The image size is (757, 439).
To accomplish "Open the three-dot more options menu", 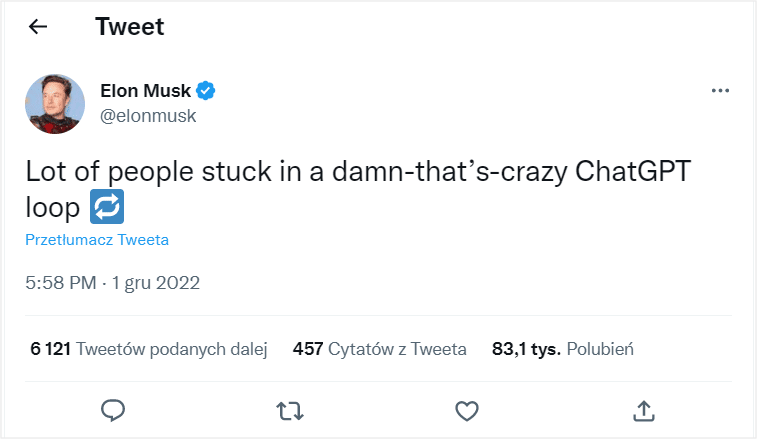I will 720,91.
